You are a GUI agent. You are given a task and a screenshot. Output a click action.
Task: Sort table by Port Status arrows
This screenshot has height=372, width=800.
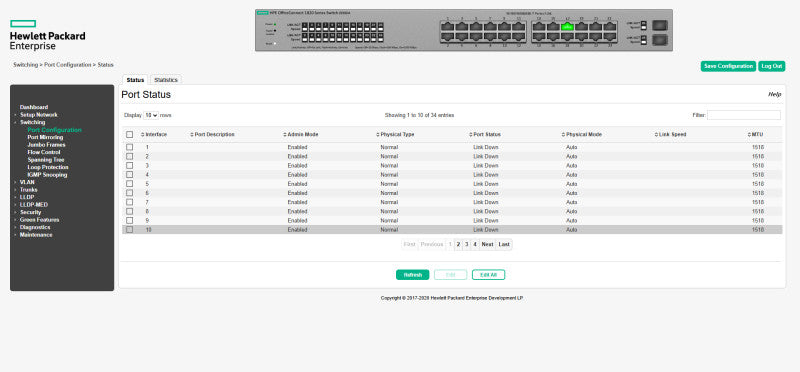point(470,135)
